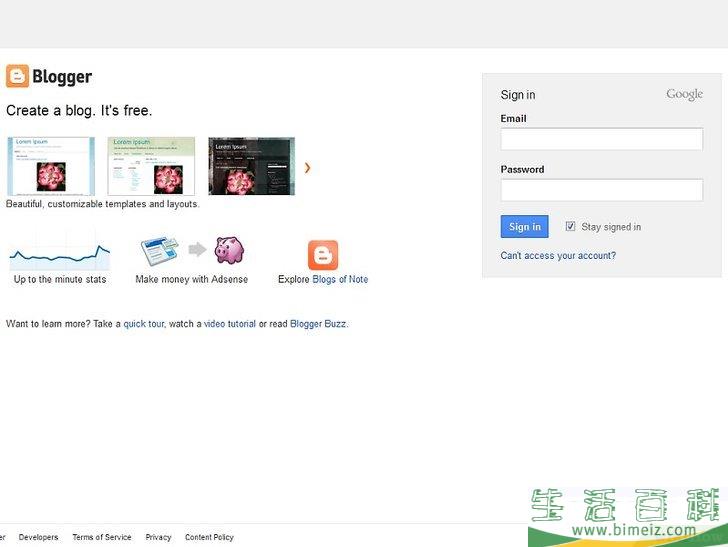Click 'Beautiful, customizable templates and layouts' caption
Image resolution: width=728 pixels, height=547 pixels.
point(103,204)
